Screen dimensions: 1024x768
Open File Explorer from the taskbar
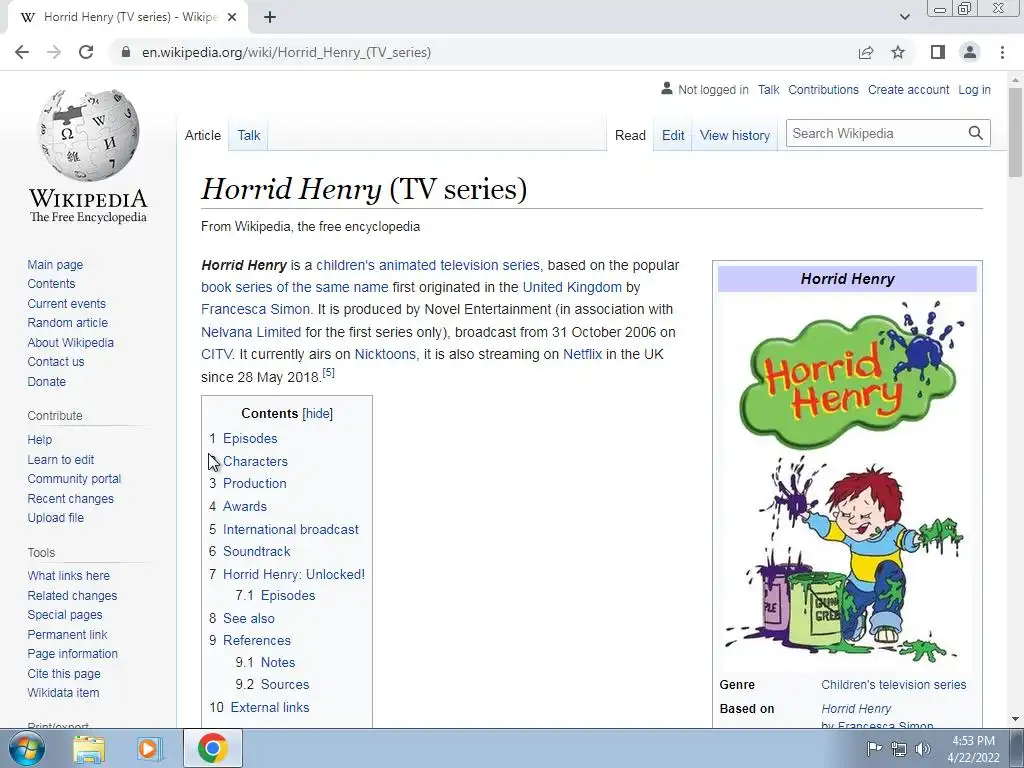(89, 748)
